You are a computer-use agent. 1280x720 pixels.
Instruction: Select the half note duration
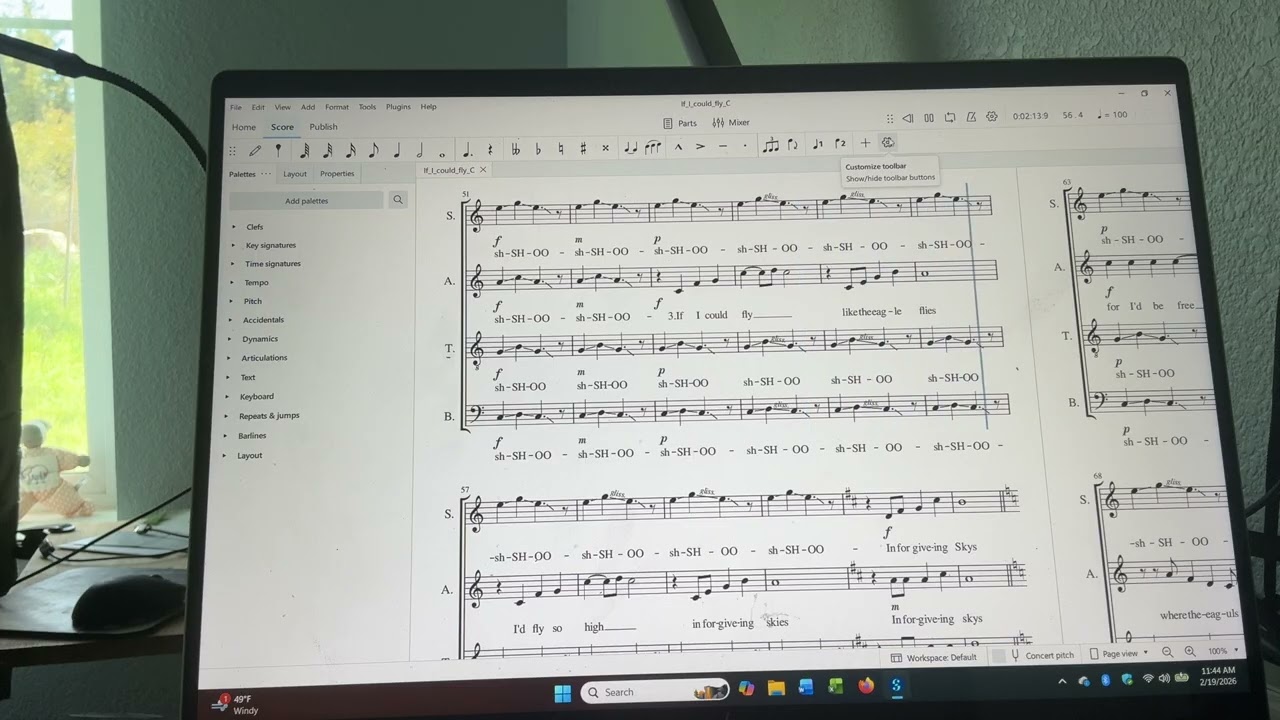419,150
